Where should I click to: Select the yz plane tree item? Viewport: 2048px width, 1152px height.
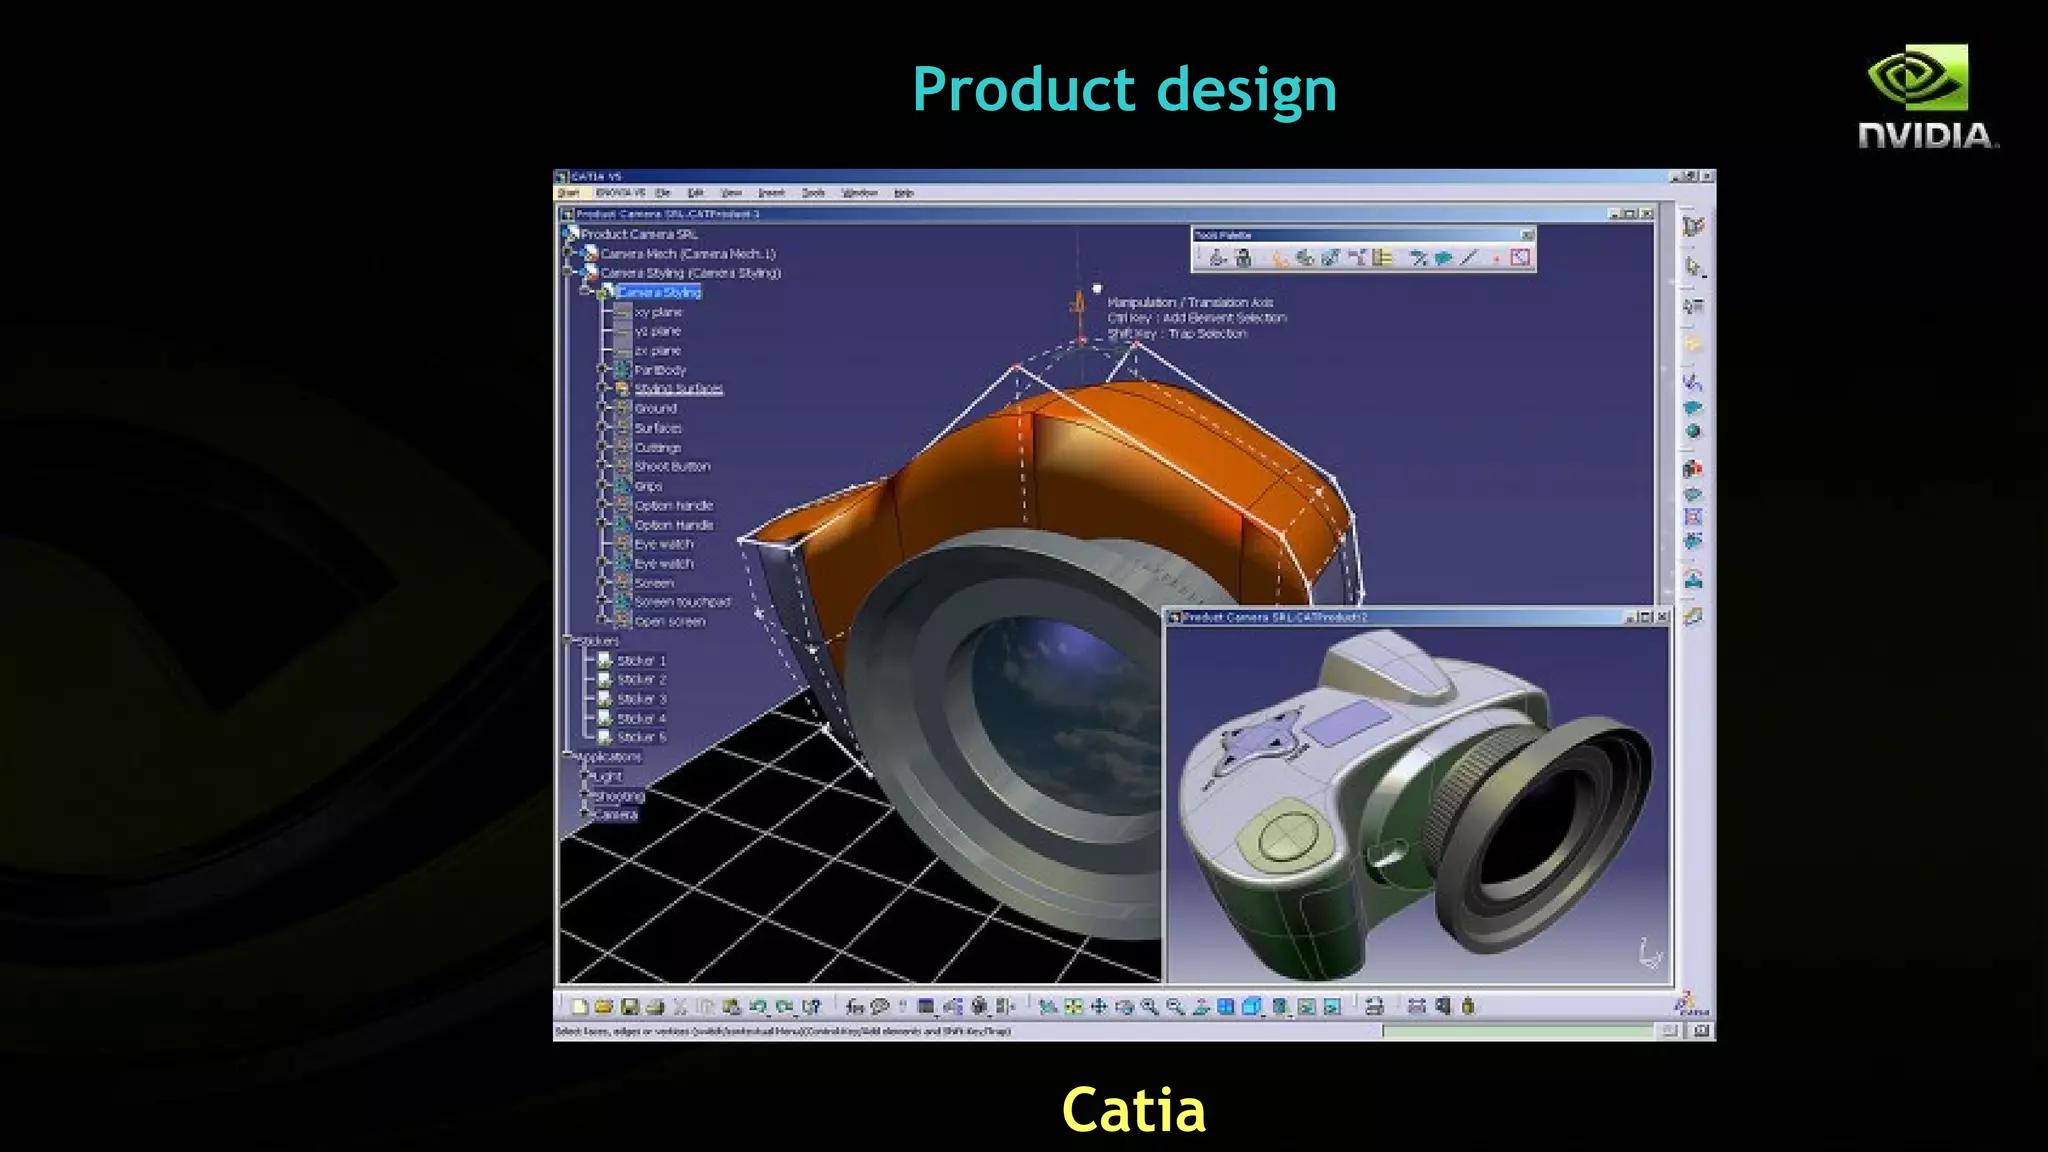point(657,331)
